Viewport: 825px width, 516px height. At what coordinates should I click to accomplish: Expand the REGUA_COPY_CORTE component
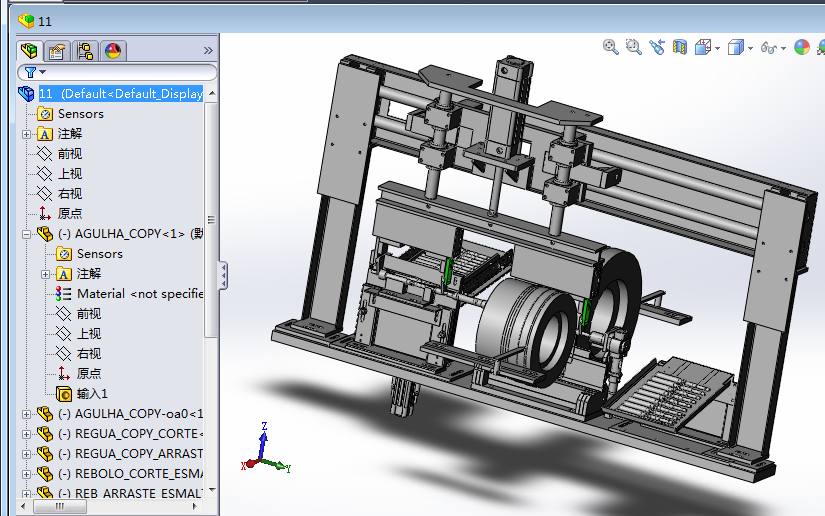(x=26, y=434)
